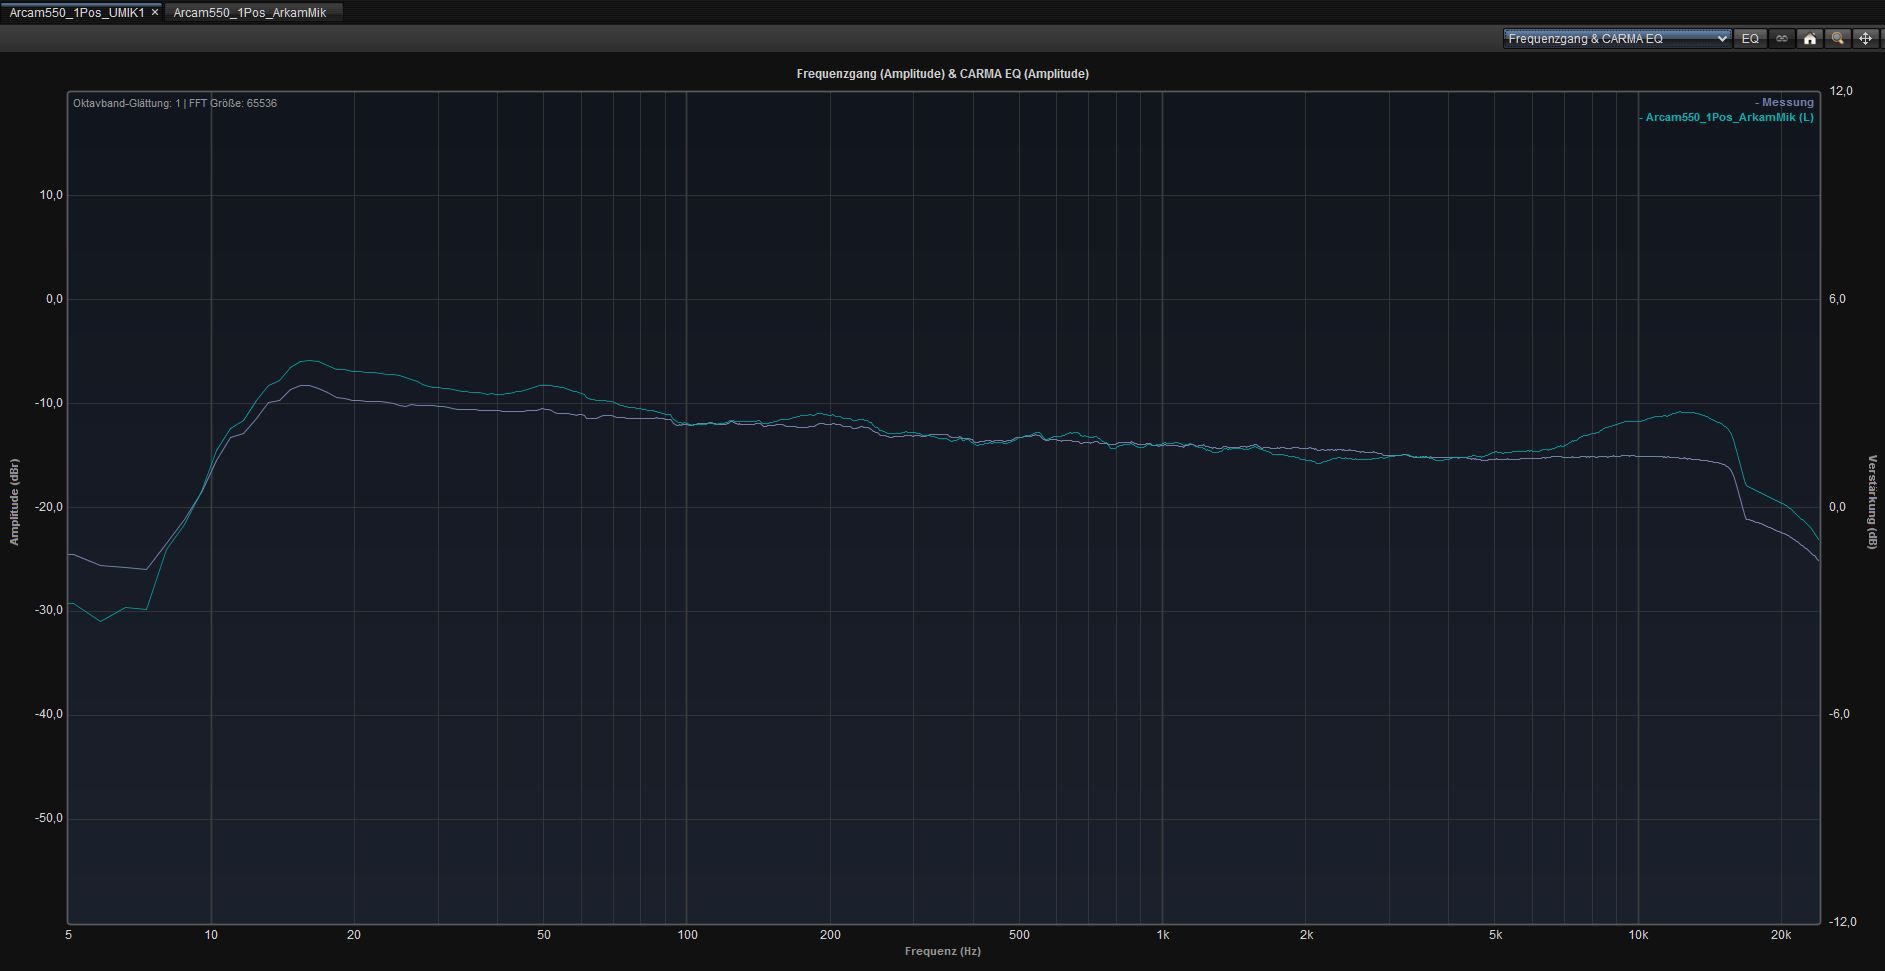The image size is (1885, 971).
Task: Click the Oktavband-Glättung info text
Action: click(x=175, y=103)
